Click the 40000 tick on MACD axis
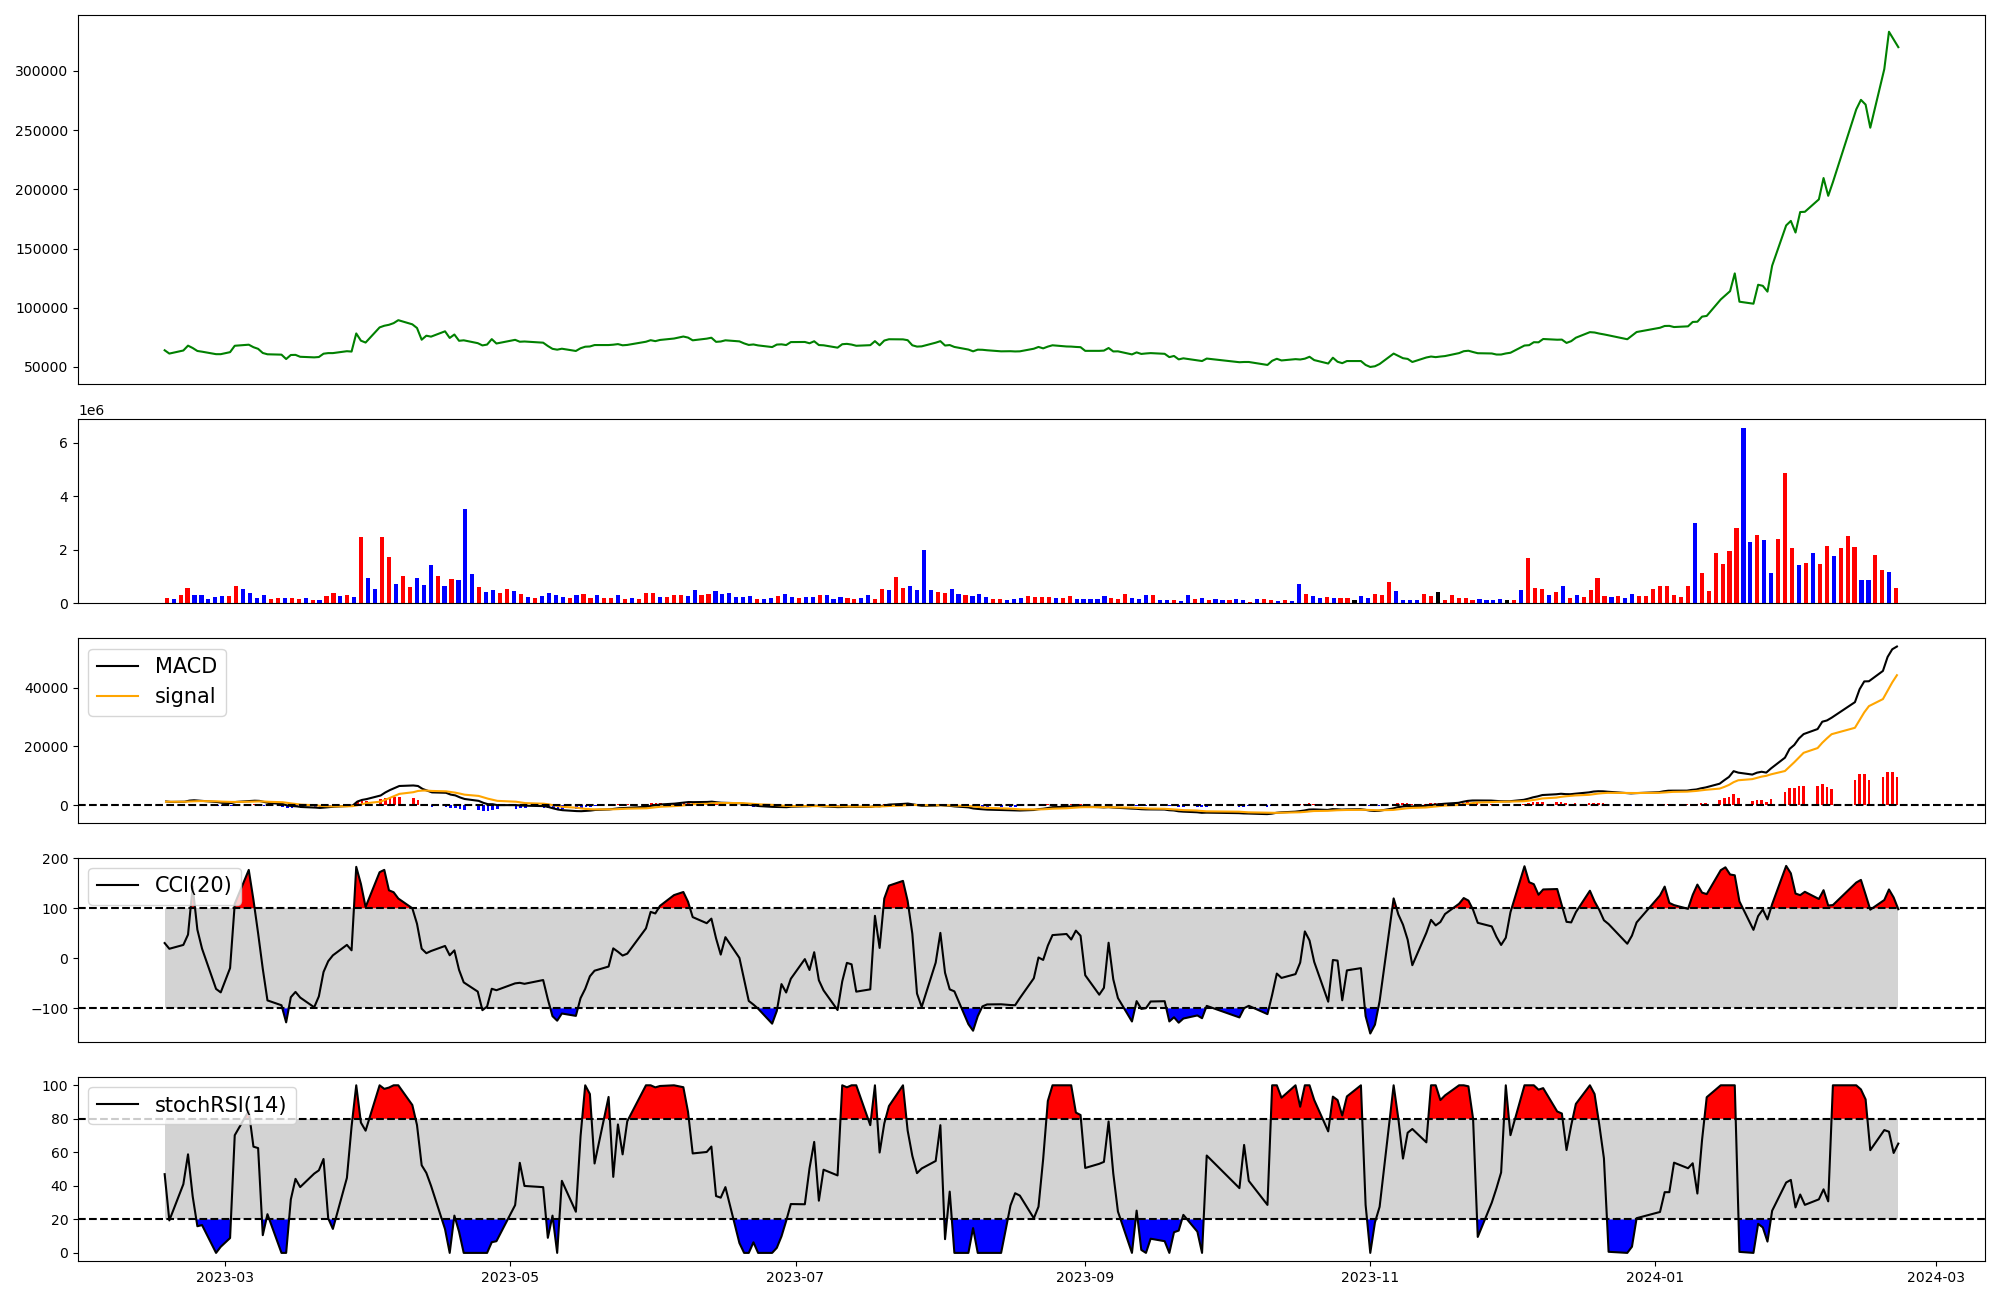 pos(47,688)
